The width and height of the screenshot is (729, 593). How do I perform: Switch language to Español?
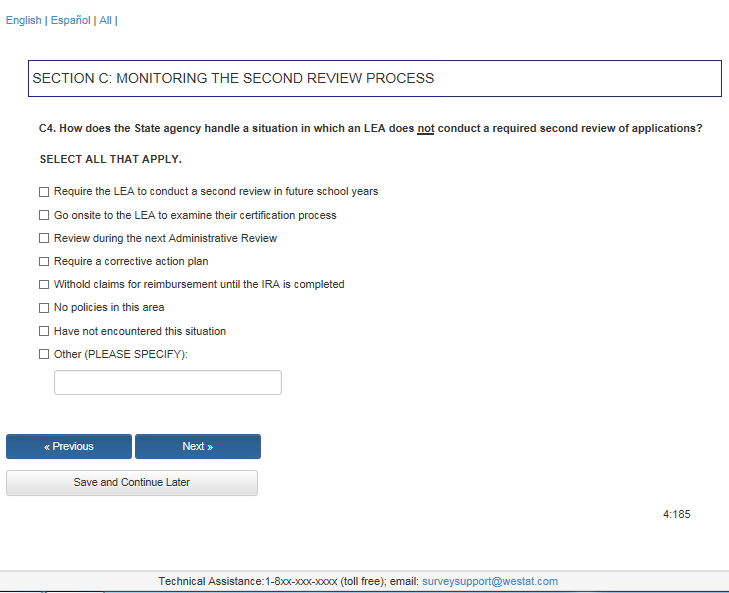click(x=70, y=21)
